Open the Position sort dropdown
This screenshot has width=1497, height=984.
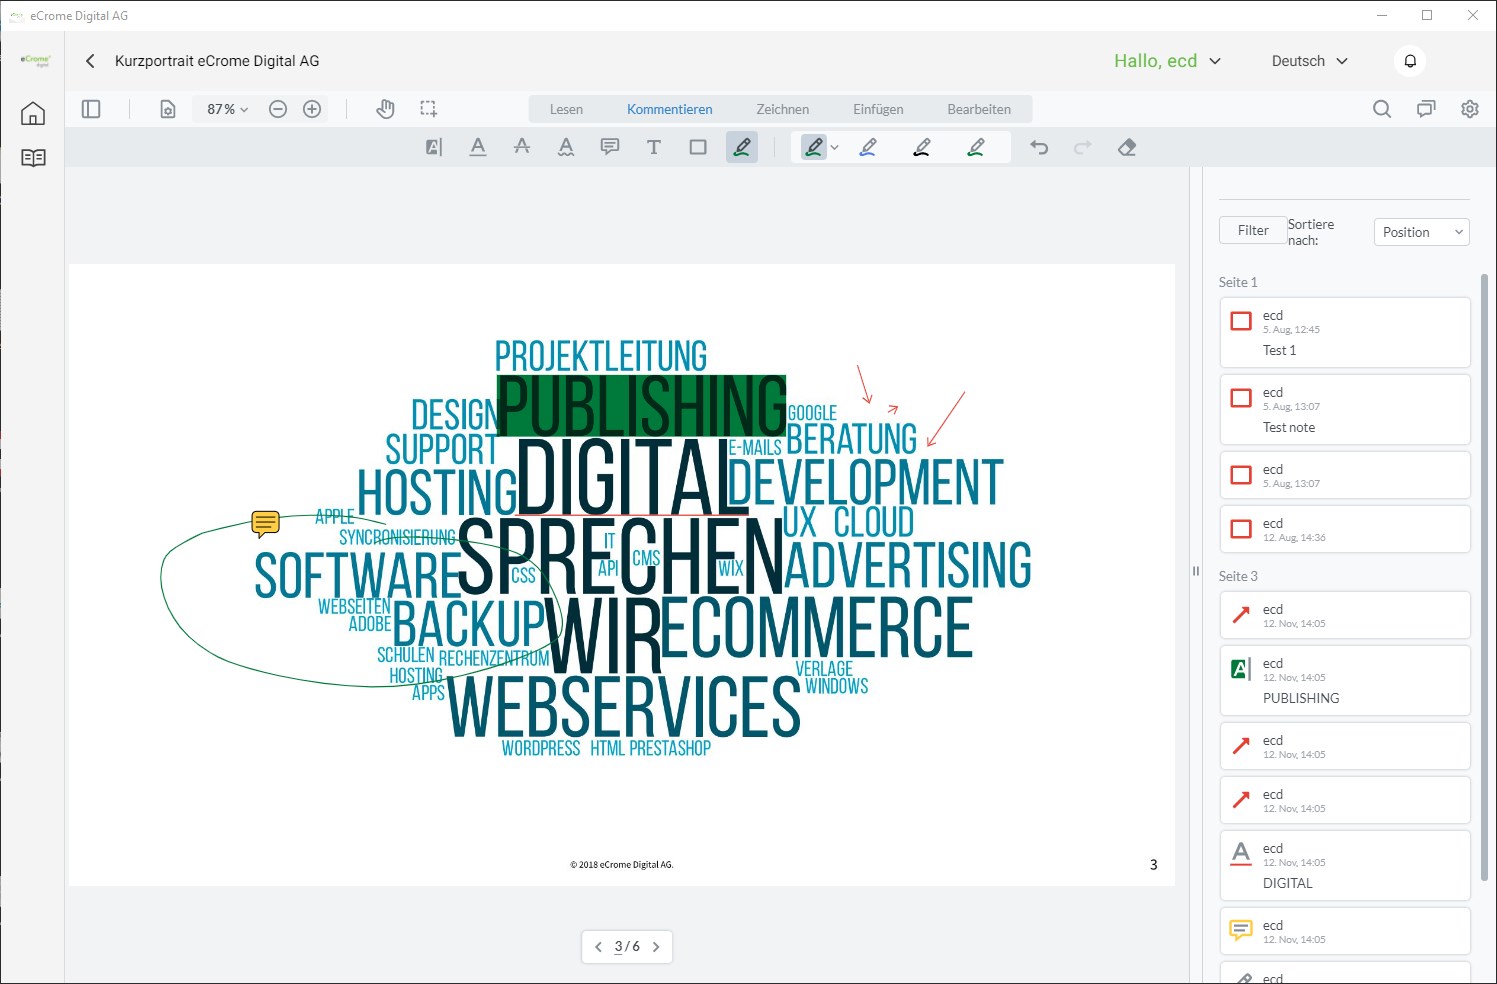1421,232
